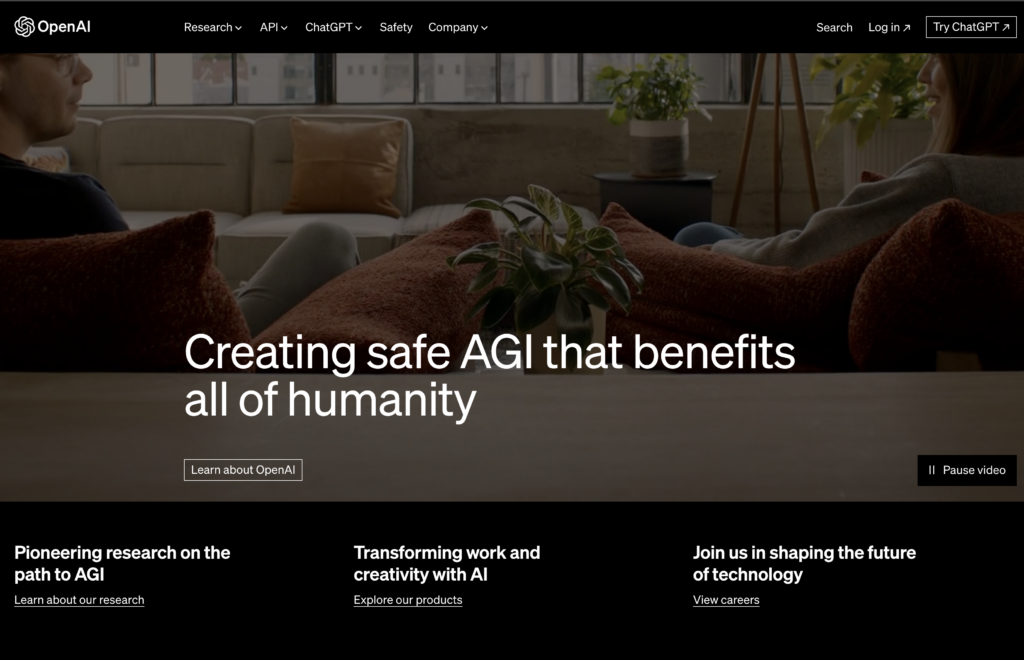Click the ChatGPT navigation menu label
This screenshot has height=660, width=1024.
click(328, 27)
